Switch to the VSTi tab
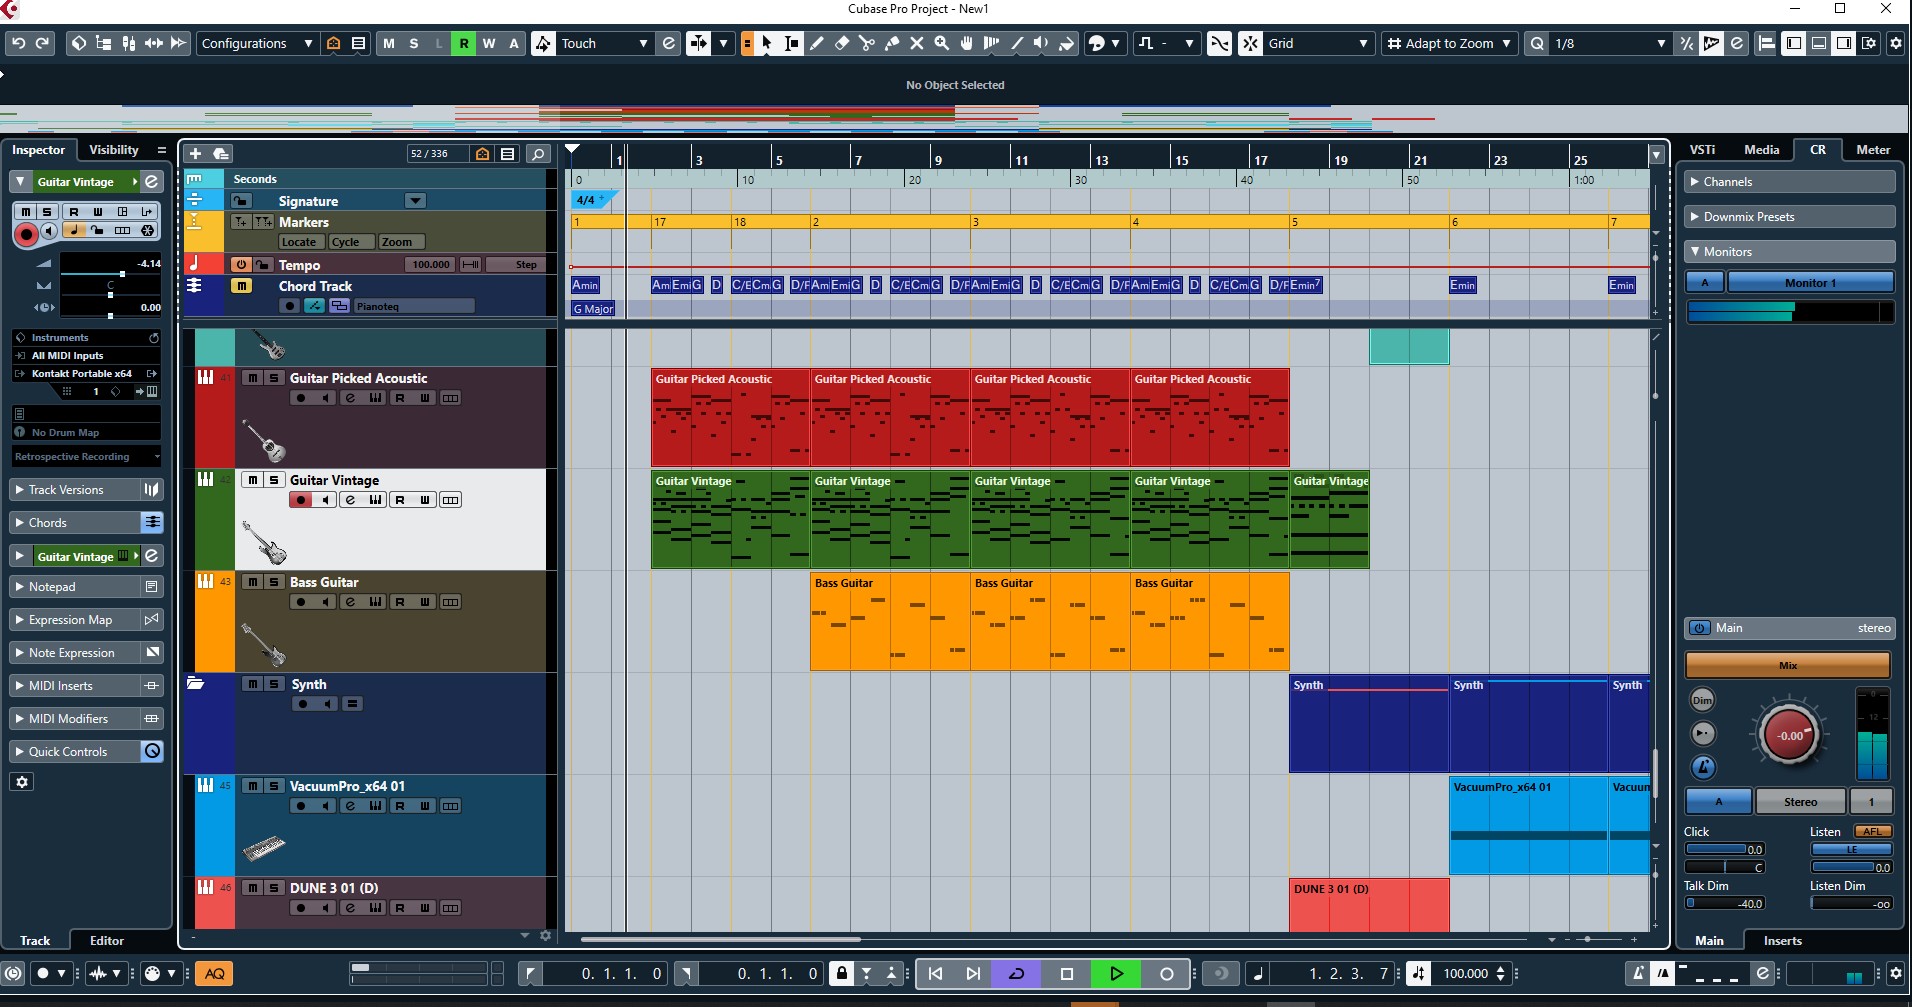The height and width of the screenshot is (1007, 1912). (1702, 150)
